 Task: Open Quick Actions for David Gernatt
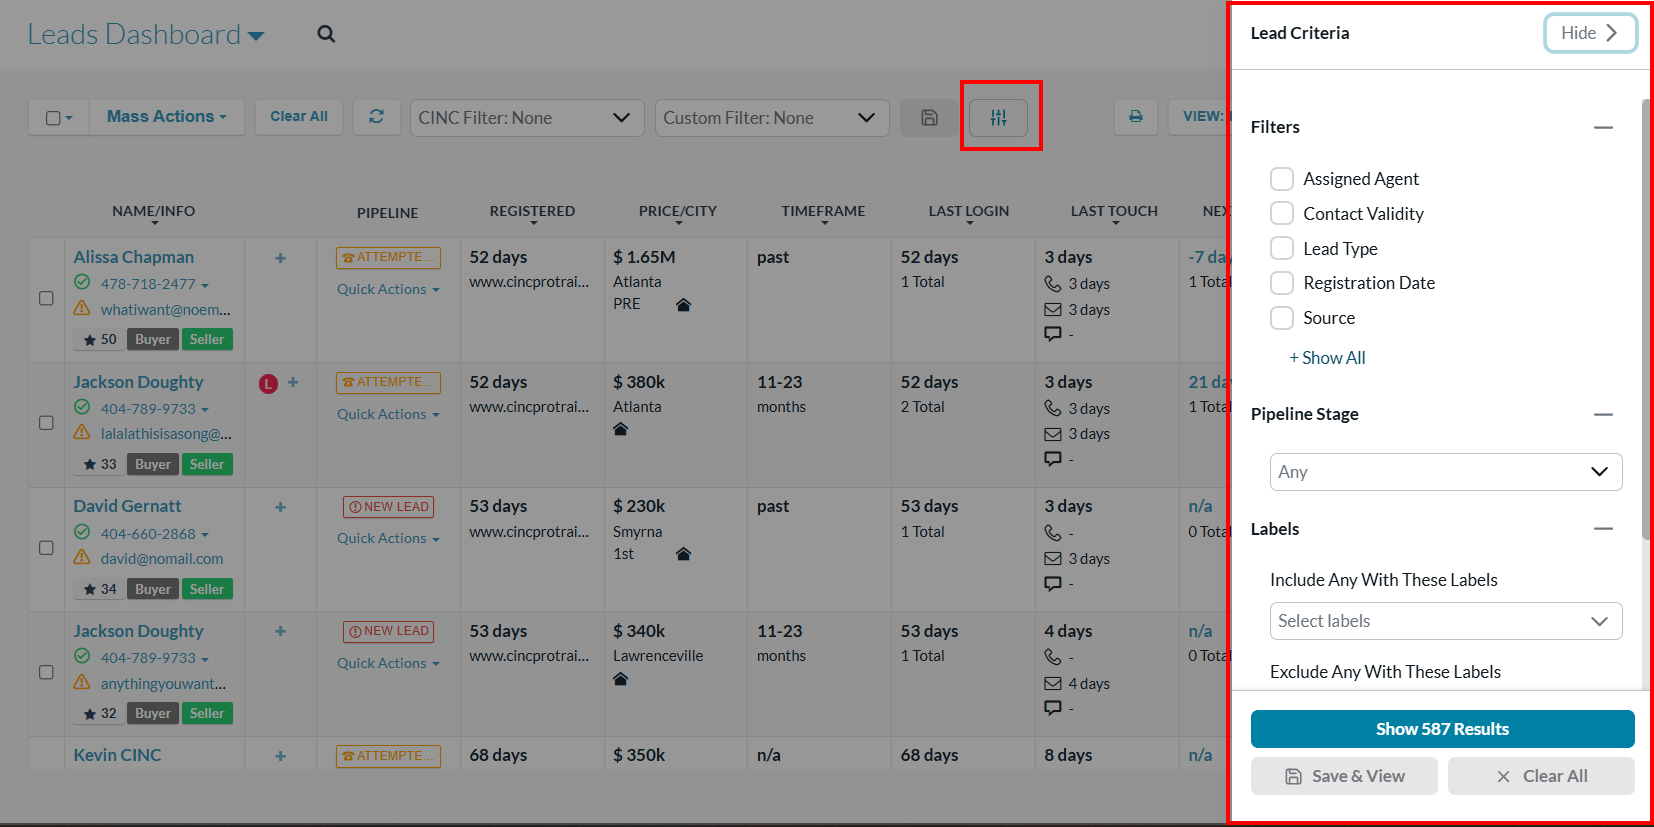(x=388, y=539)
